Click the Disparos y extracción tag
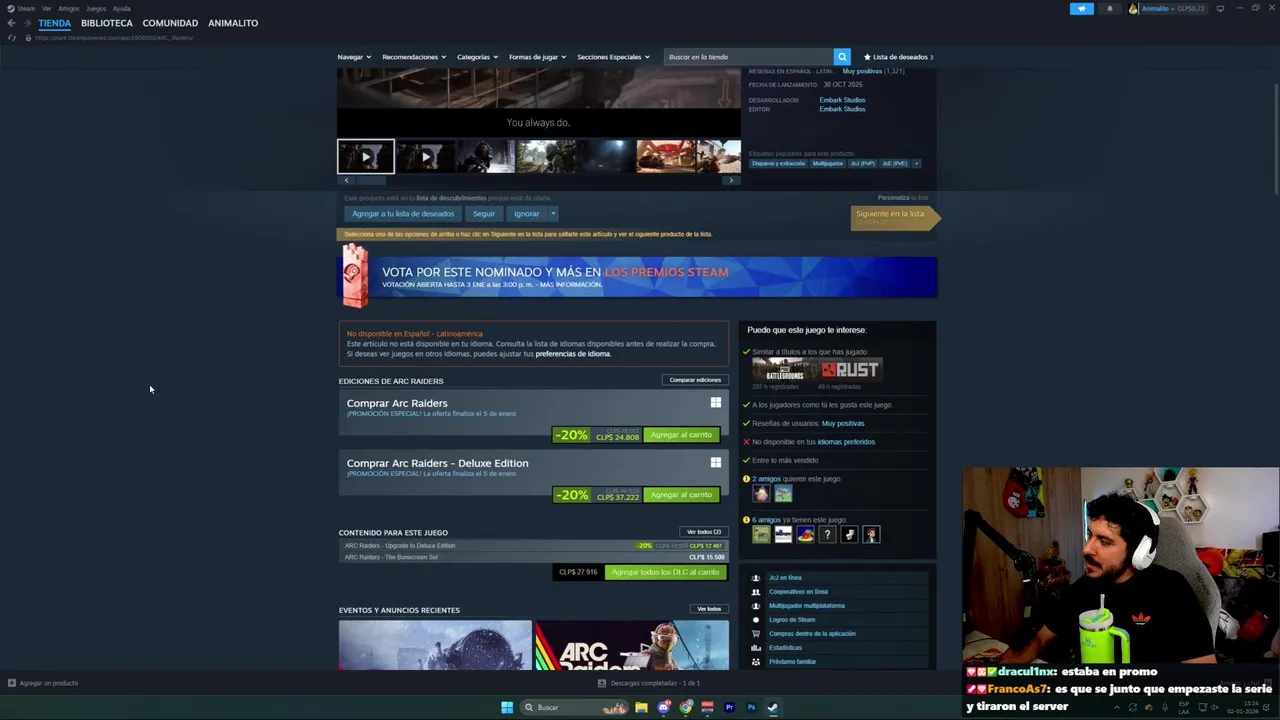The image size is (1280, 720). pos(779,163)
